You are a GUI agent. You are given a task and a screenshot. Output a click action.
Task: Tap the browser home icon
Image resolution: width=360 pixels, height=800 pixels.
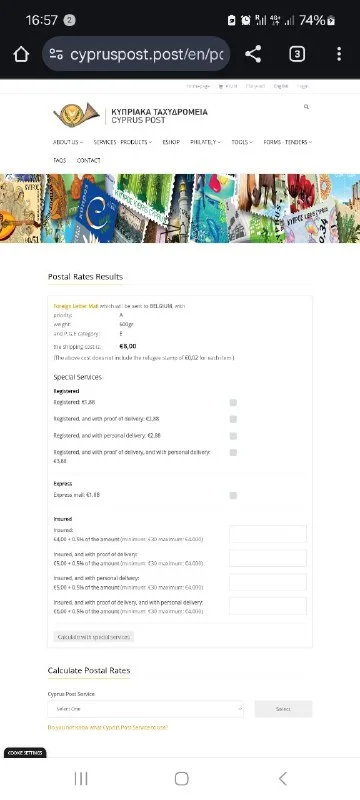21,54
